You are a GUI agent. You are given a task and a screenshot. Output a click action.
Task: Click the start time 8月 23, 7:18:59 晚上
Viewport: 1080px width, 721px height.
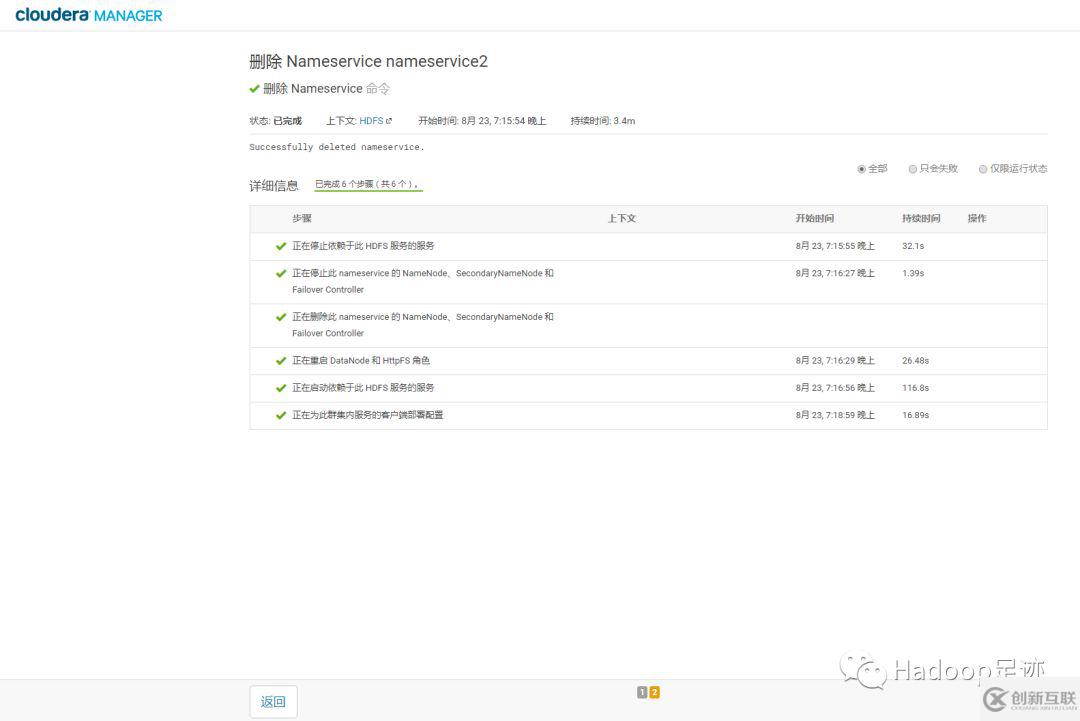(835, 415)
